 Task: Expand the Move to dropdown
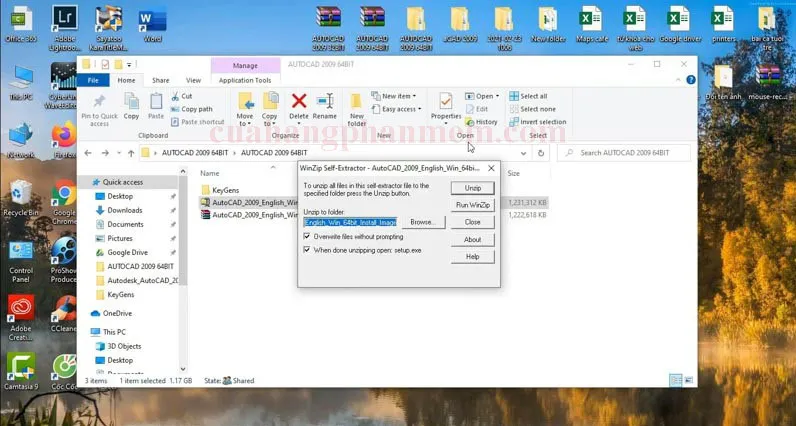(246, 121)
